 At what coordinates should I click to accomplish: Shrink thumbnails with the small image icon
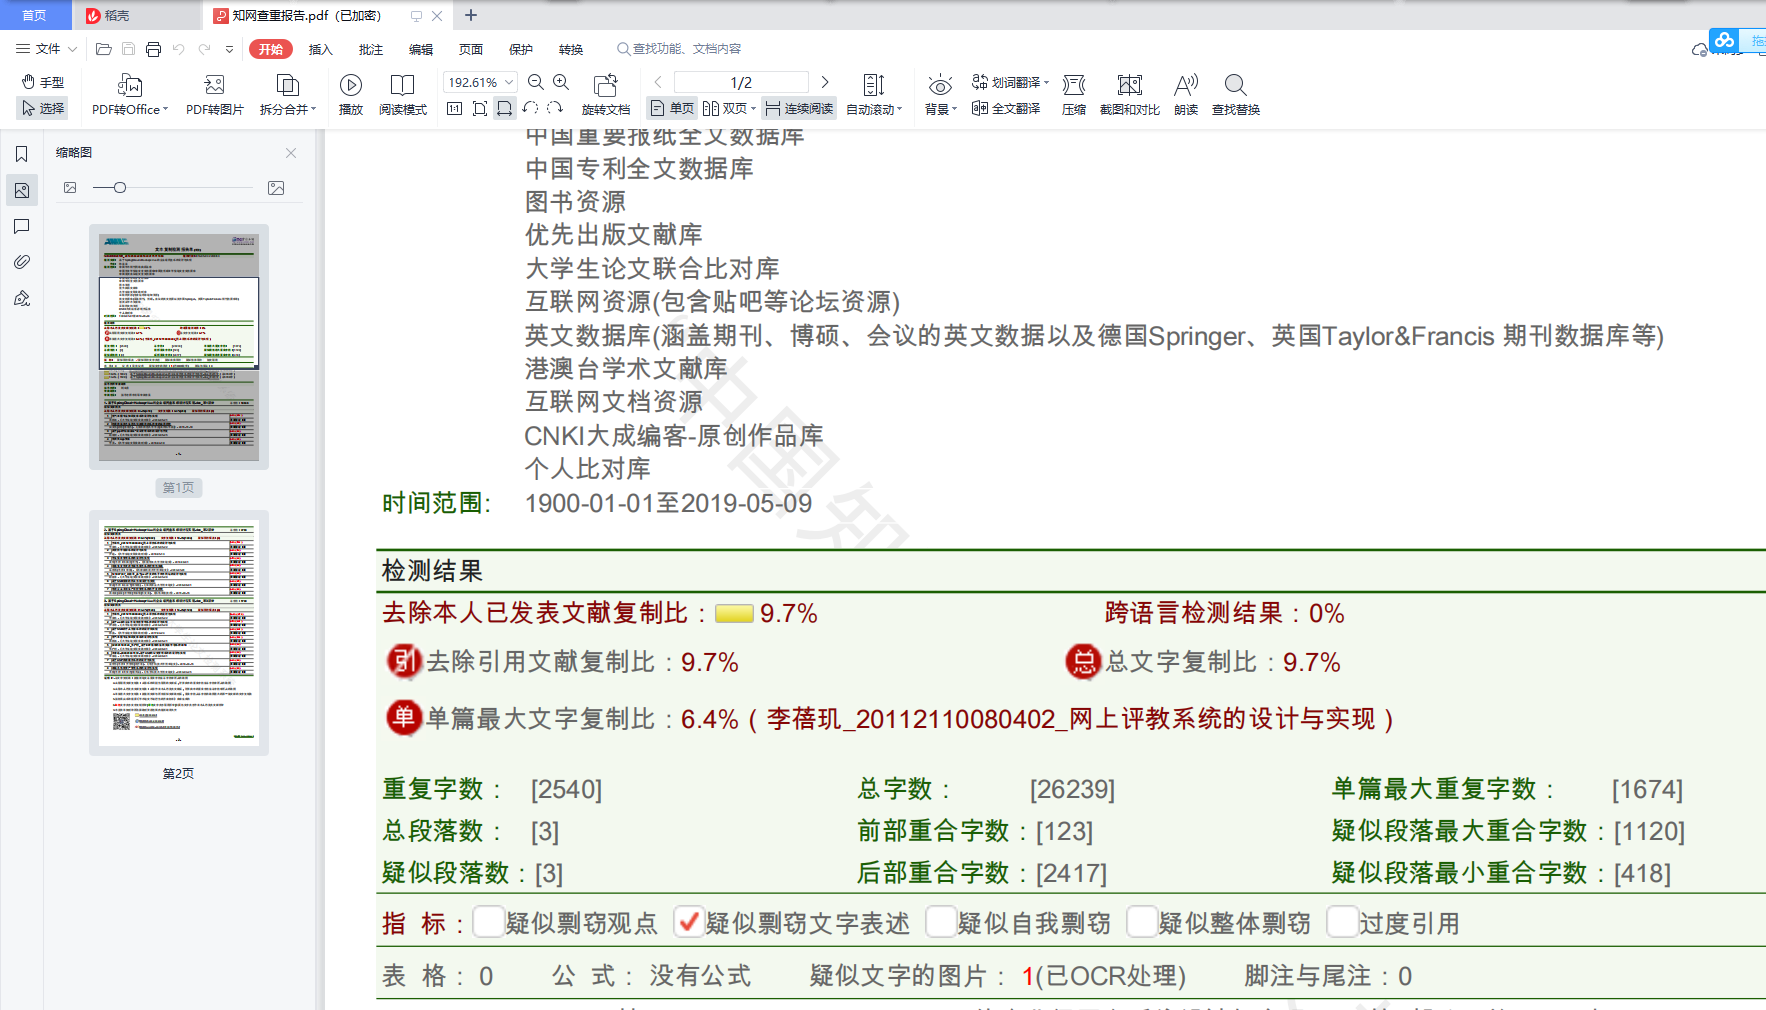(x=70, y=188)
